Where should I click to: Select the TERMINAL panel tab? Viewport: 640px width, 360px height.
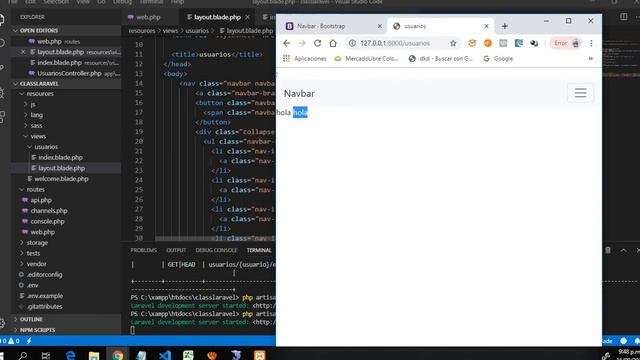coord(259,250)
